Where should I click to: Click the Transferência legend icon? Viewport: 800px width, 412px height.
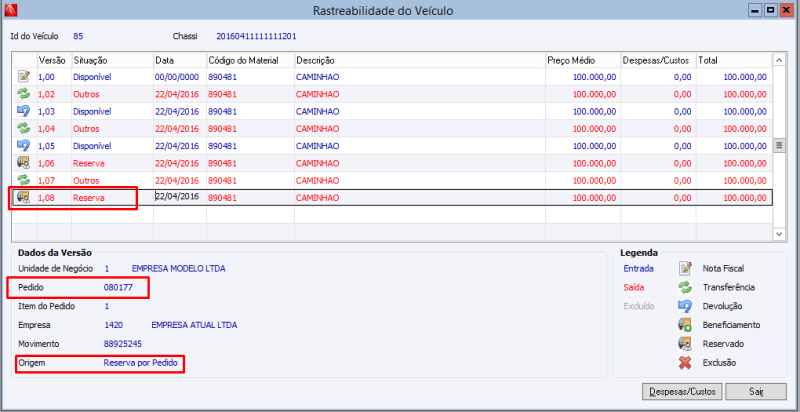point(685,287)
